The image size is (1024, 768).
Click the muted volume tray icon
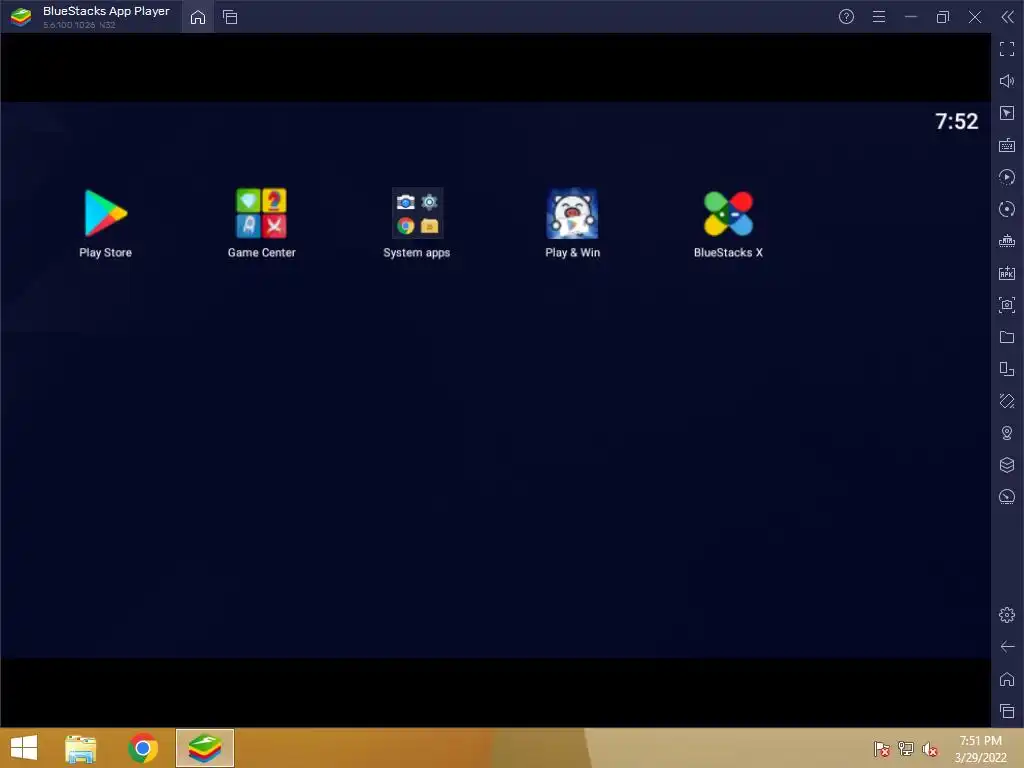(930, 749)
